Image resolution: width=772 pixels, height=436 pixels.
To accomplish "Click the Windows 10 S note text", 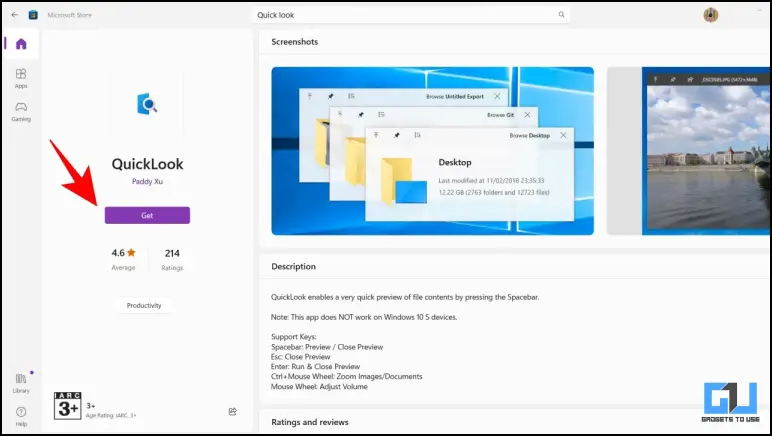I will pyautogui.click(x=364, y=317).
